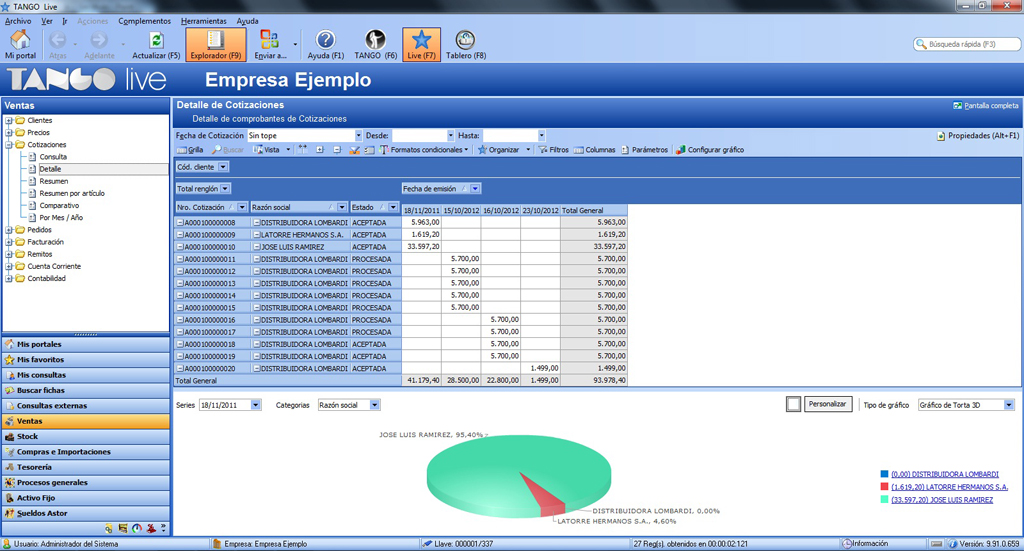The height and width of the screenshot is (551, 1024).
Task: Click the Organizar star button
Action: (498, 150)
